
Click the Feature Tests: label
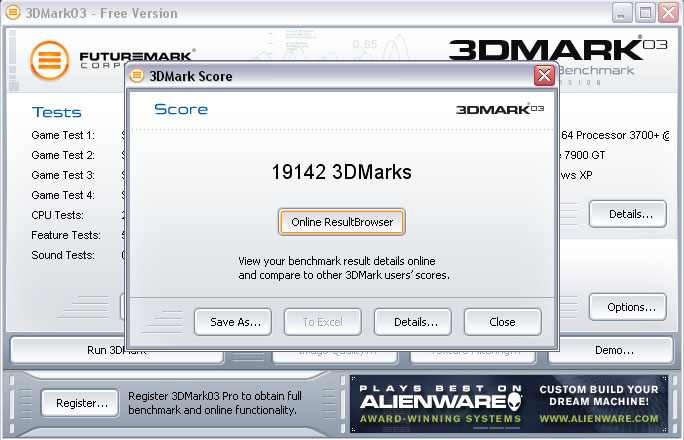[x=66, y=235]
